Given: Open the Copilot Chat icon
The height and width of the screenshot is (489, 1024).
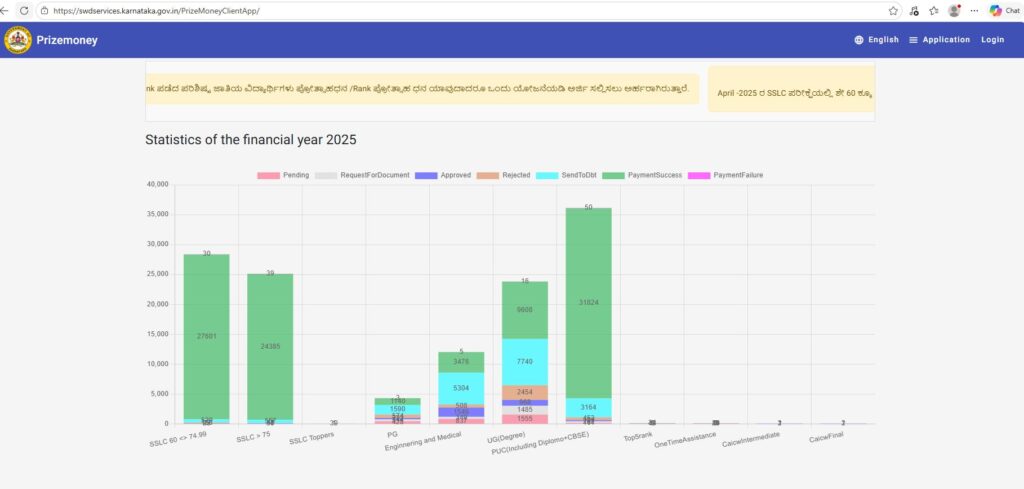Looking at the screenshot, I should pos(1003,10).
